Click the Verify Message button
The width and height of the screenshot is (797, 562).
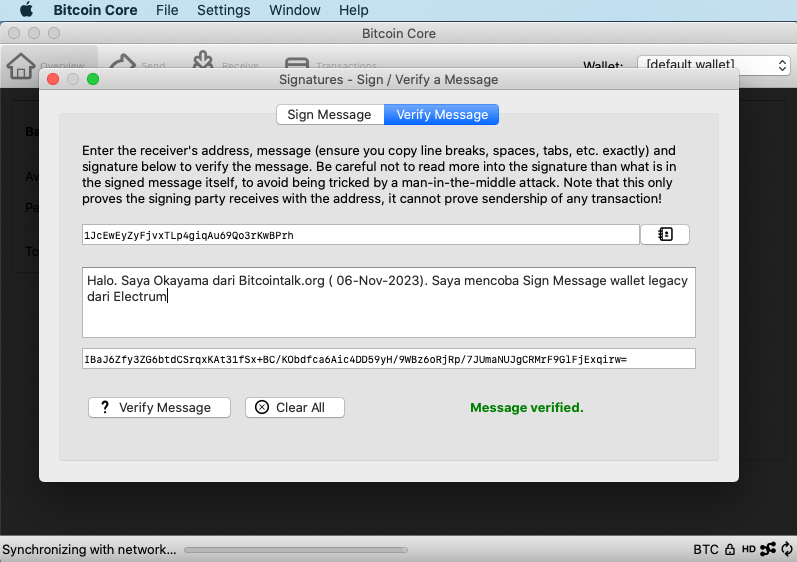coord(160,408)
